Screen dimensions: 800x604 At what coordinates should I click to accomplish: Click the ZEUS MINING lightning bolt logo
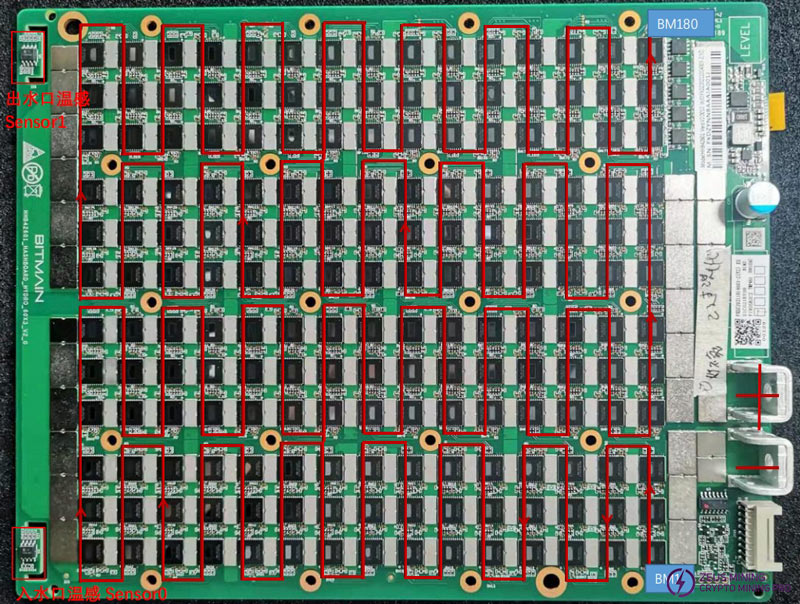[x=682, y=580]
